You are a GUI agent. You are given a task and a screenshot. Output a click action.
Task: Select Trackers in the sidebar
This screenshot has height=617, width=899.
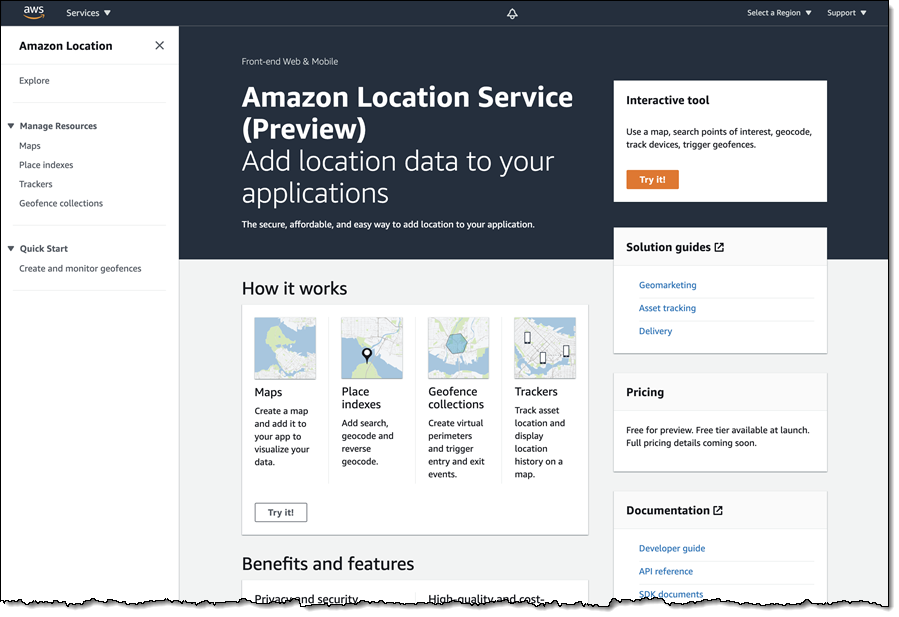(x=36, y=184)
